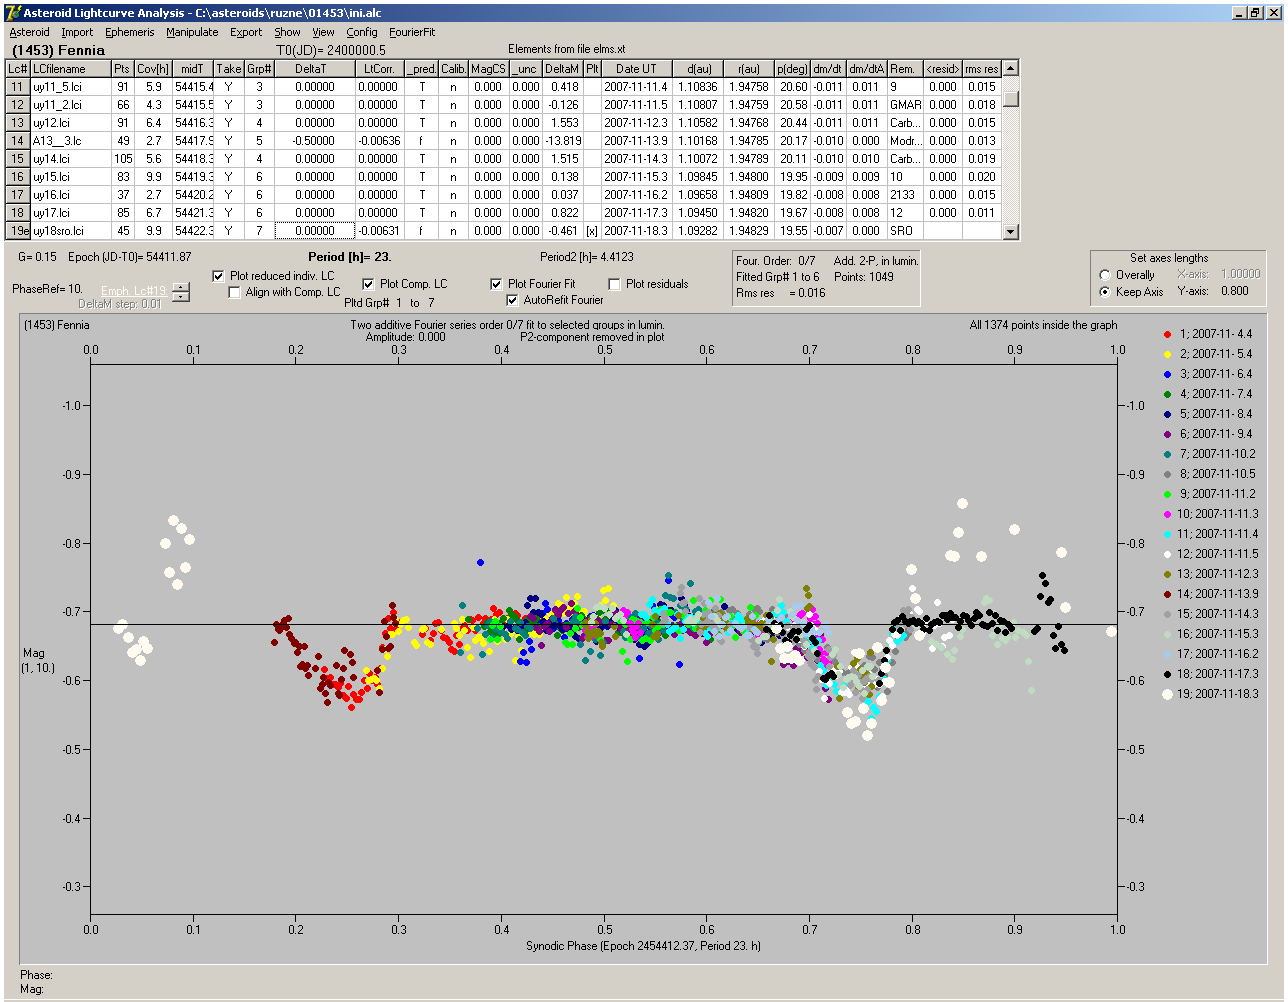The width and height of the screenshot is (1288, 1002).
Task: Toggle AutoRefit Fourier checkbox
Action: tap(513, 300)
